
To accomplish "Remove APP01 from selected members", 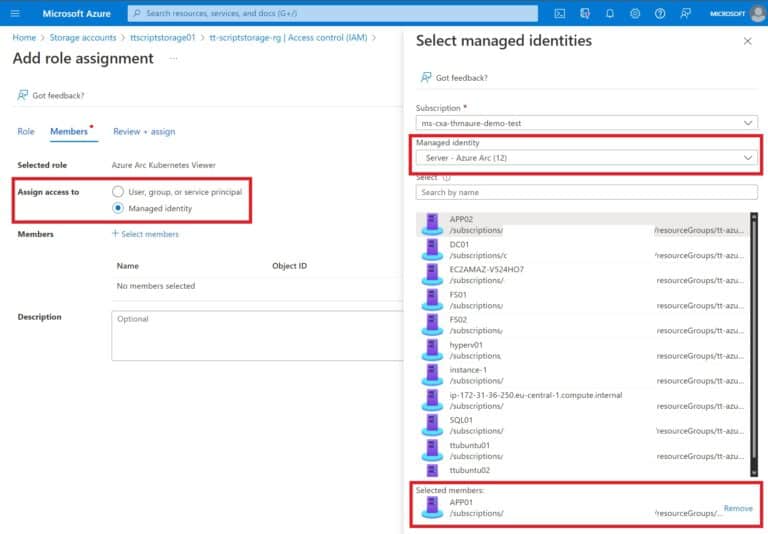I will coord(738,508).
